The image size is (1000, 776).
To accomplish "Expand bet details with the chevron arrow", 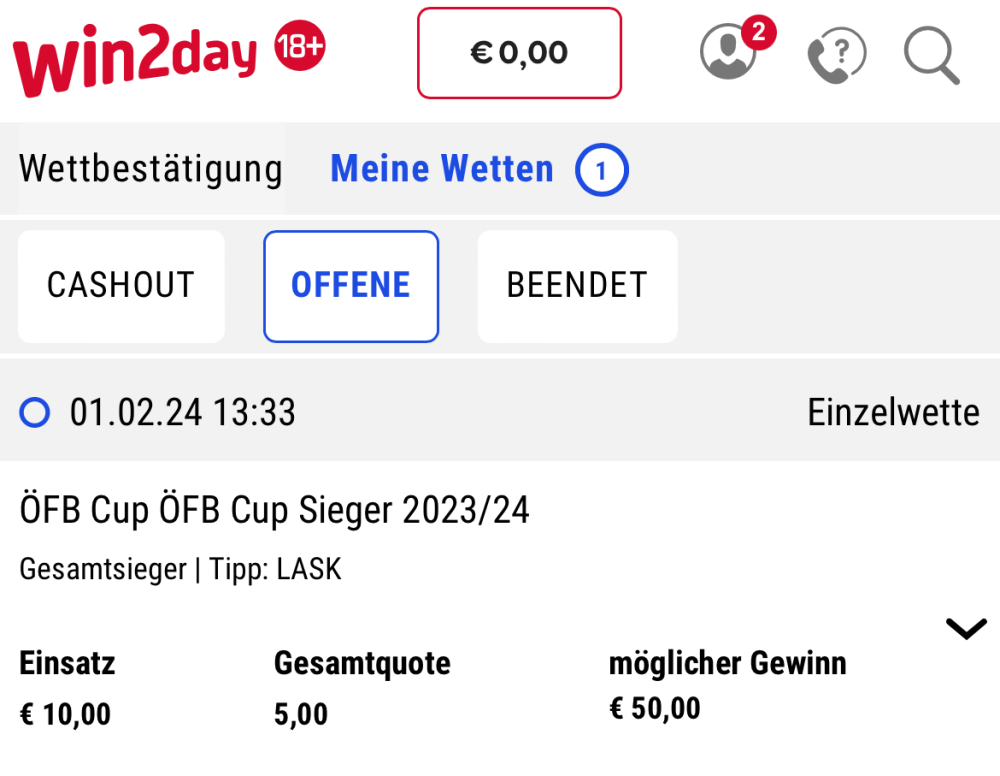I will pyautogui.click(x=965, y=629).
